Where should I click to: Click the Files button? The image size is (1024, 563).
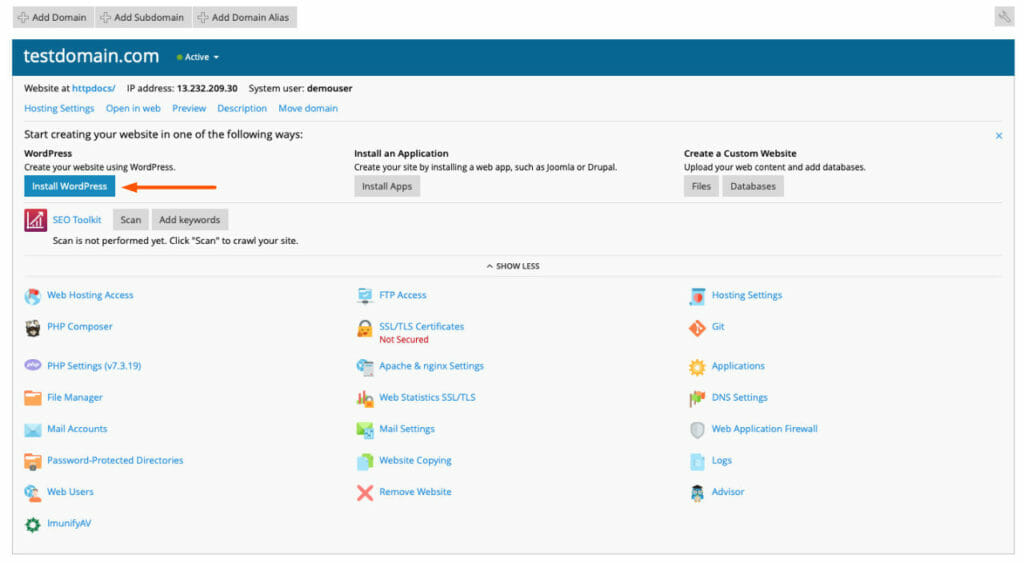(x=701, y=186)
